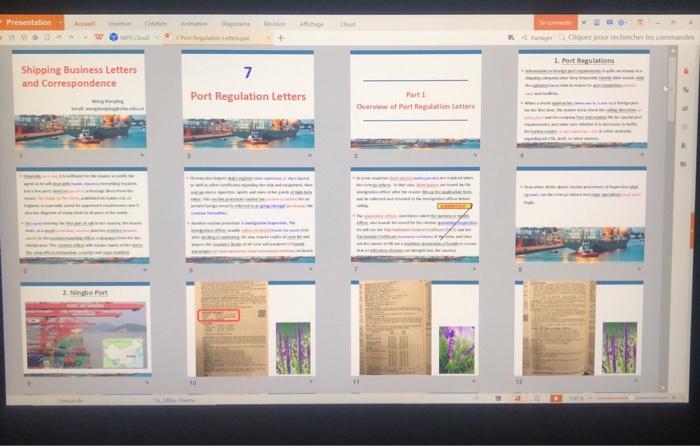Open the Création ribbon tab

coord(155,24)
